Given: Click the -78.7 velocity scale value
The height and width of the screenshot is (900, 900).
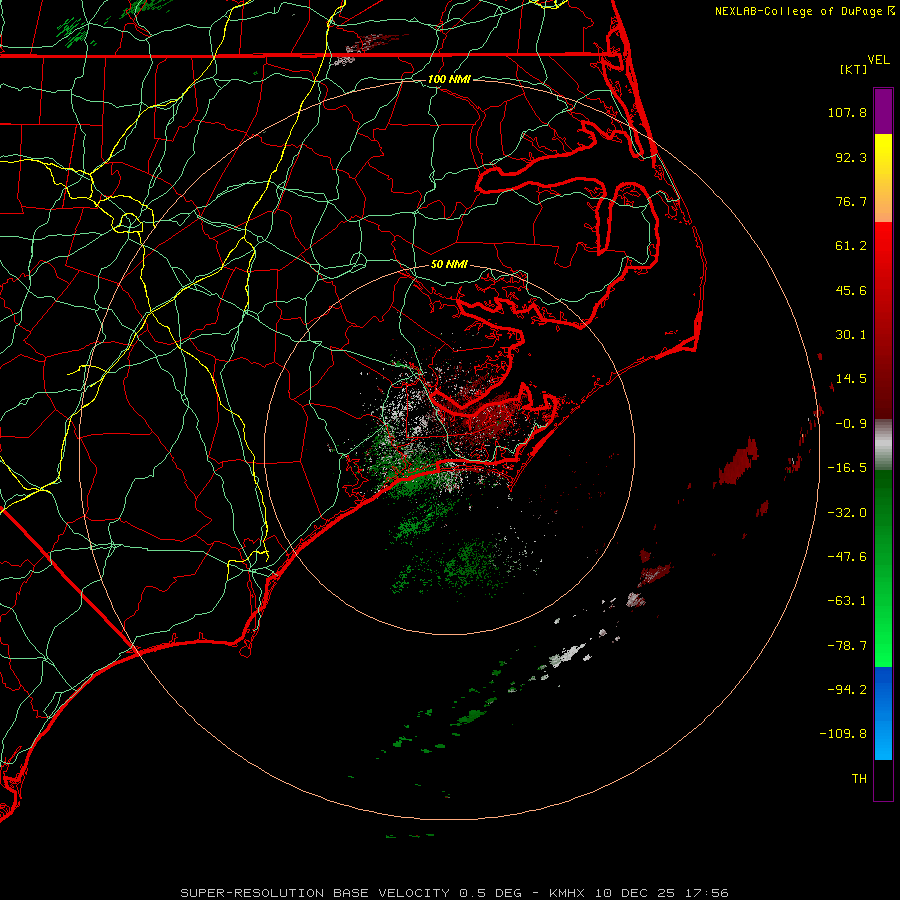Looking at the screenshot, I should (847, 646).
